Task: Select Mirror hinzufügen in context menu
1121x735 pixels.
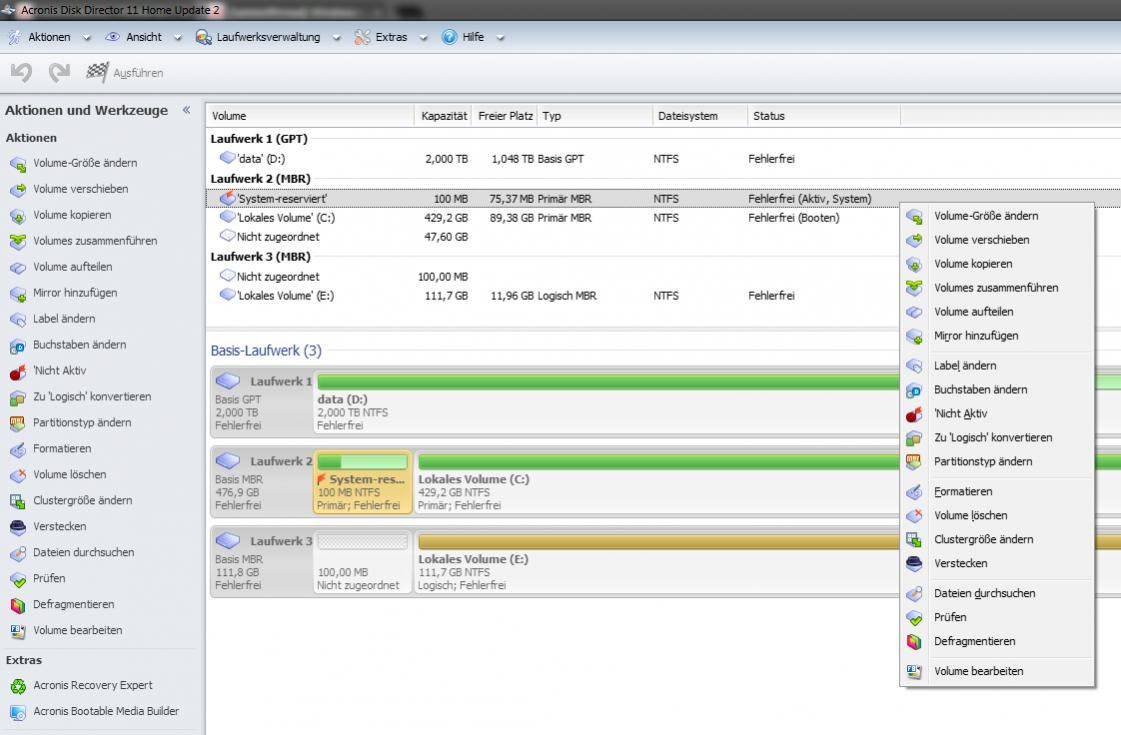Action: click(997, 335)
